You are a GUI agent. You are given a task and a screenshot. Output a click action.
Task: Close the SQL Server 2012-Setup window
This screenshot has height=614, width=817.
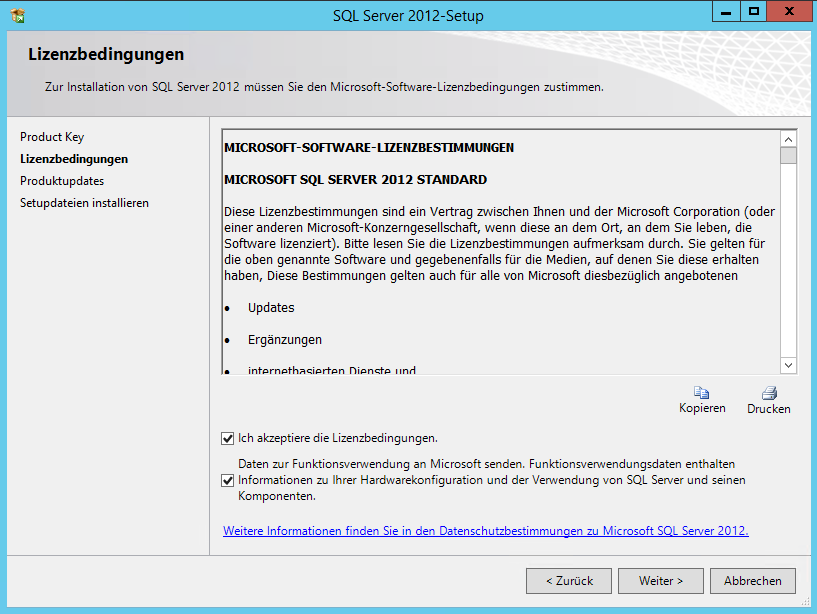click(789, 11)
